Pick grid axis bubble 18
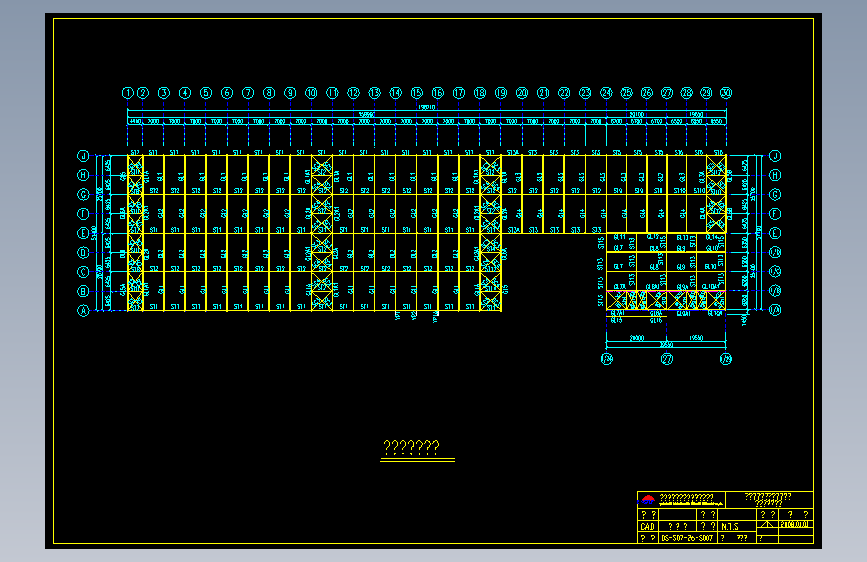Image resolution: width=867 pixels, height=562 pixels. (480, 93)
